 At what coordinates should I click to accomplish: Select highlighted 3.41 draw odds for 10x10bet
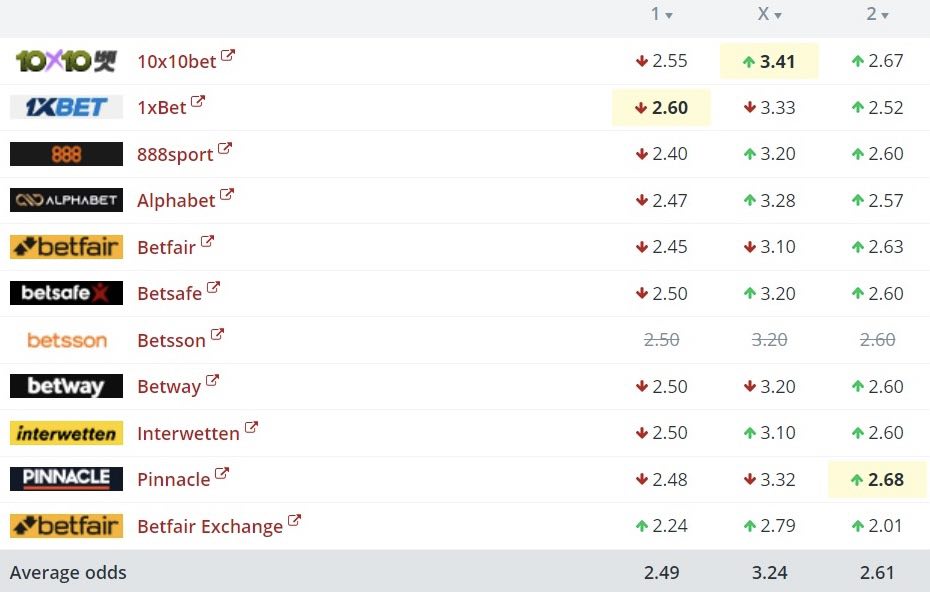(x=769, y=61)
